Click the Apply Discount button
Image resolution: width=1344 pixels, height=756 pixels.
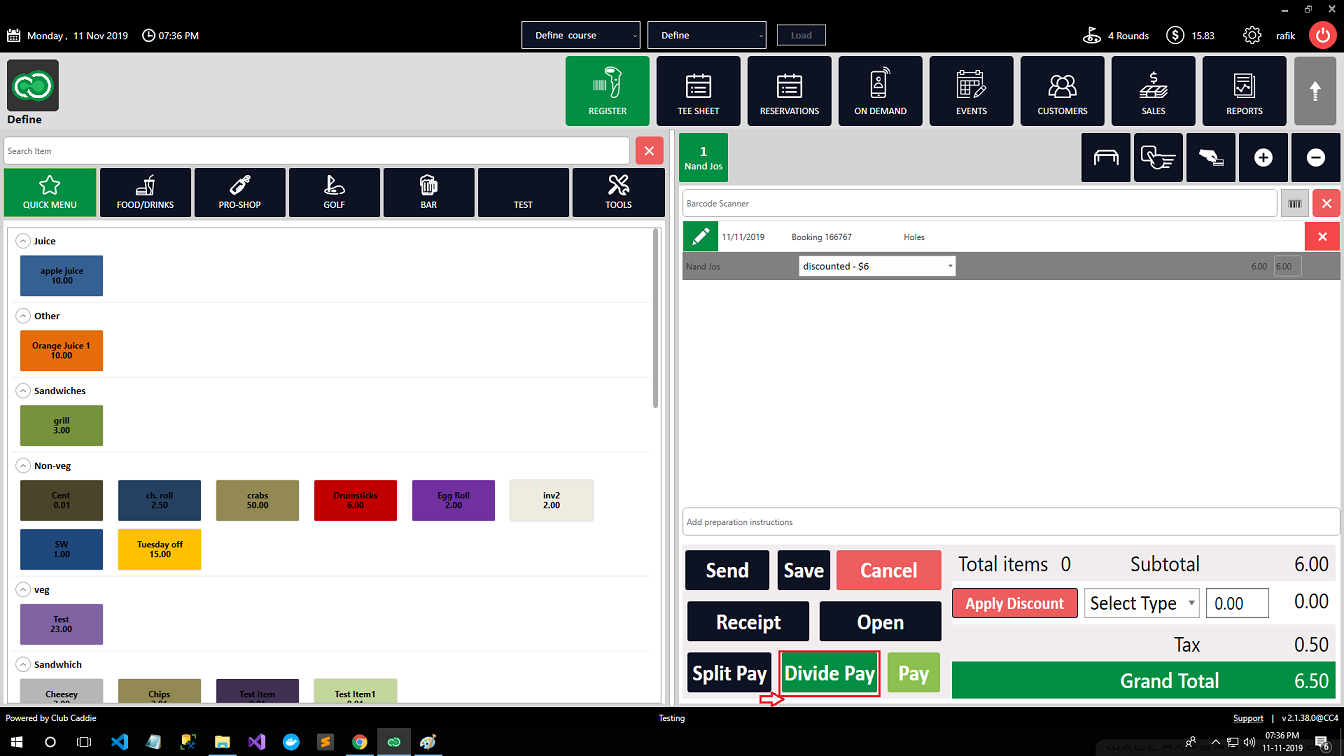[1015, 603]
